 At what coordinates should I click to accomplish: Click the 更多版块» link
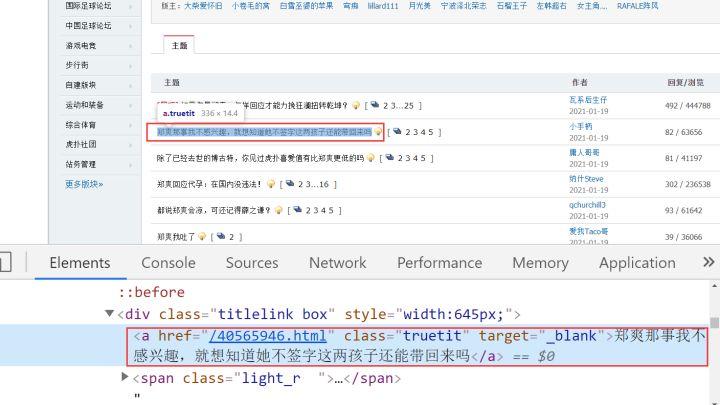84,184
